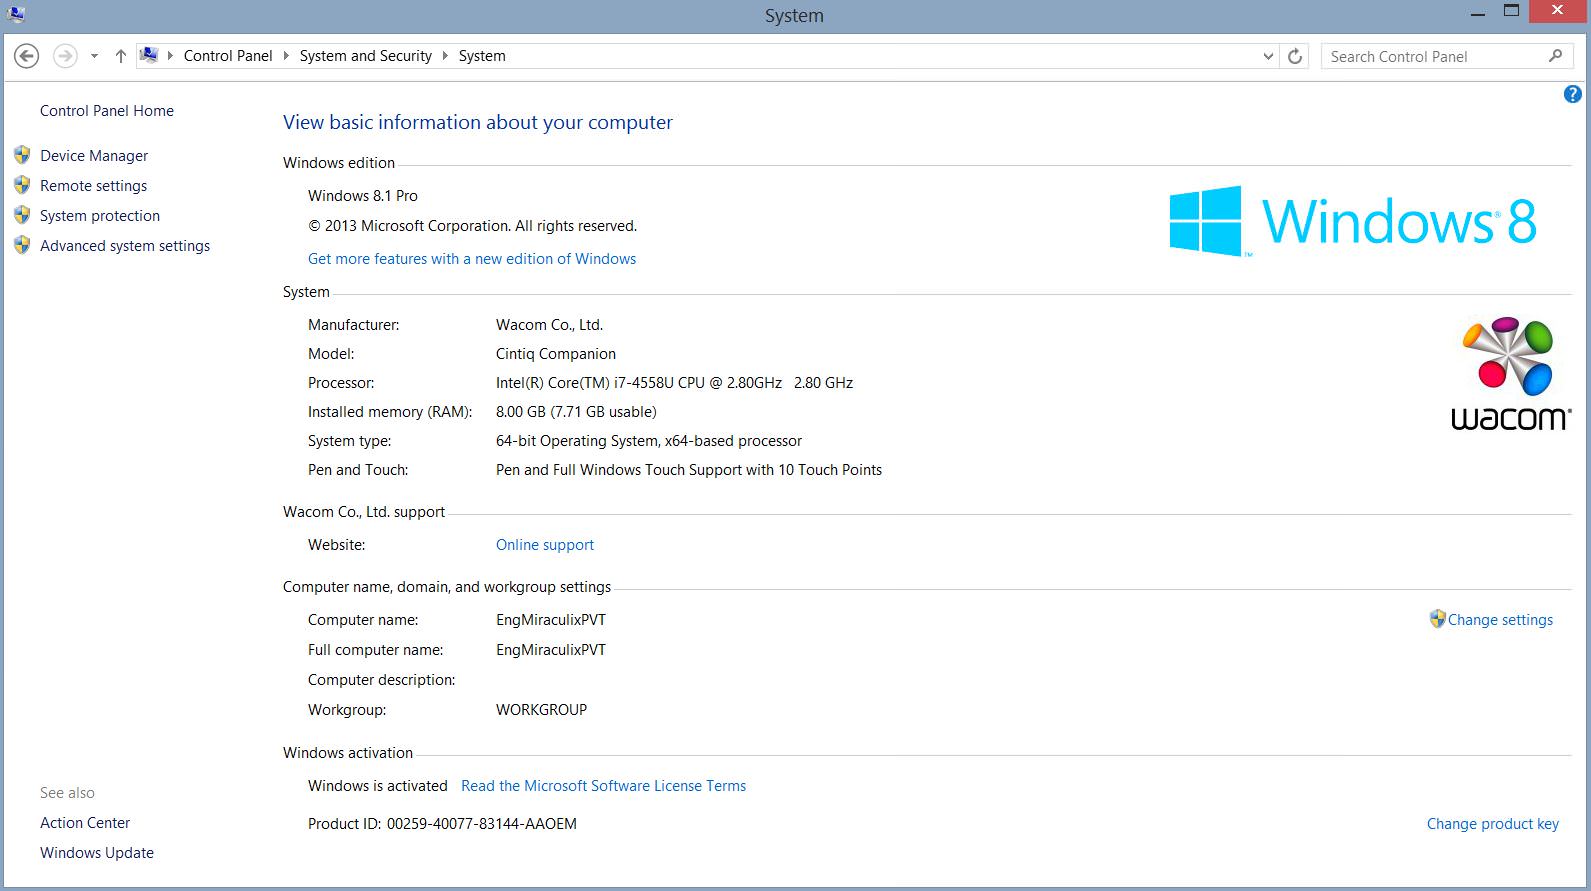1591x891 pixels.
Task: Open Action Center
Action: click(85, 823)
